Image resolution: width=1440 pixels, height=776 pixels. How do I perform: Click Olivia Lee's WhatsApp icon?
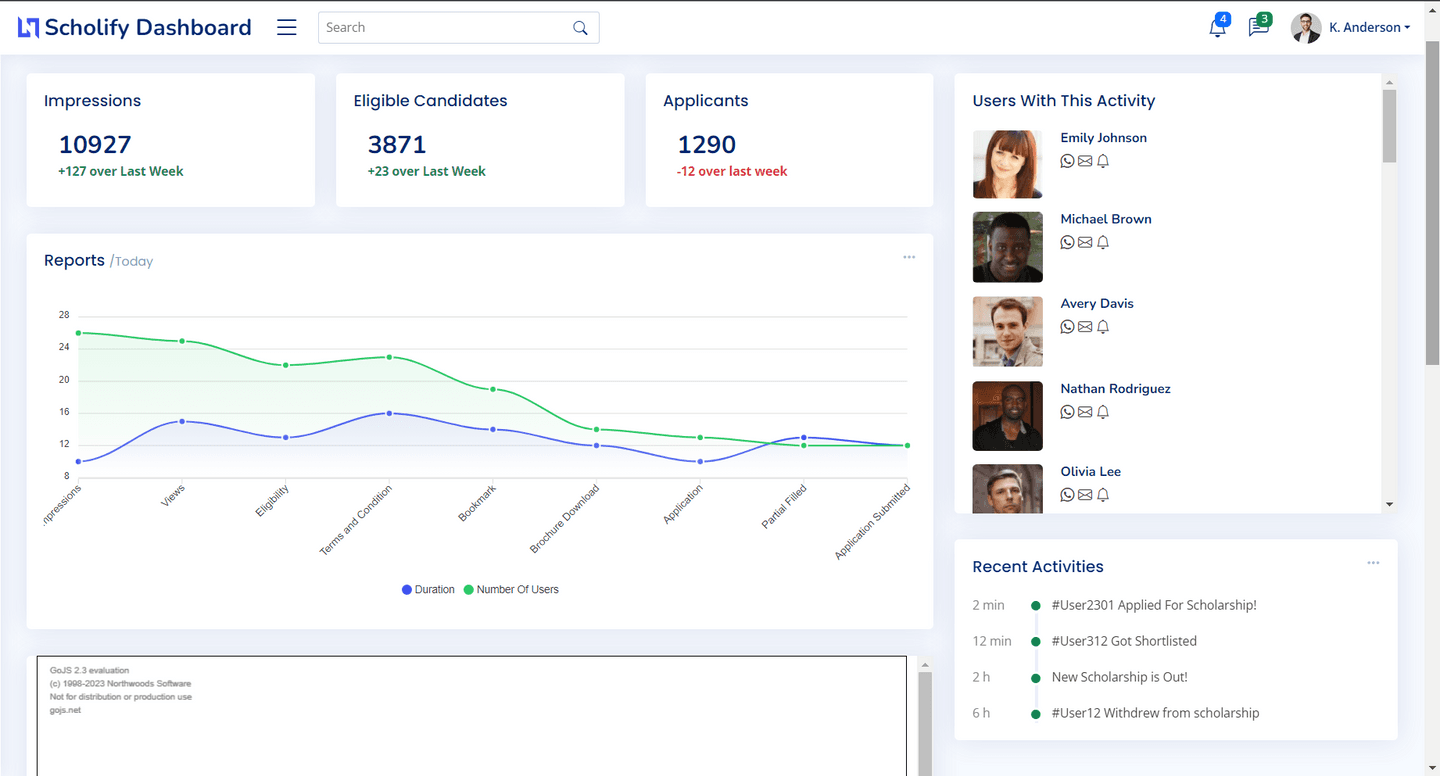pos(1067,495)
